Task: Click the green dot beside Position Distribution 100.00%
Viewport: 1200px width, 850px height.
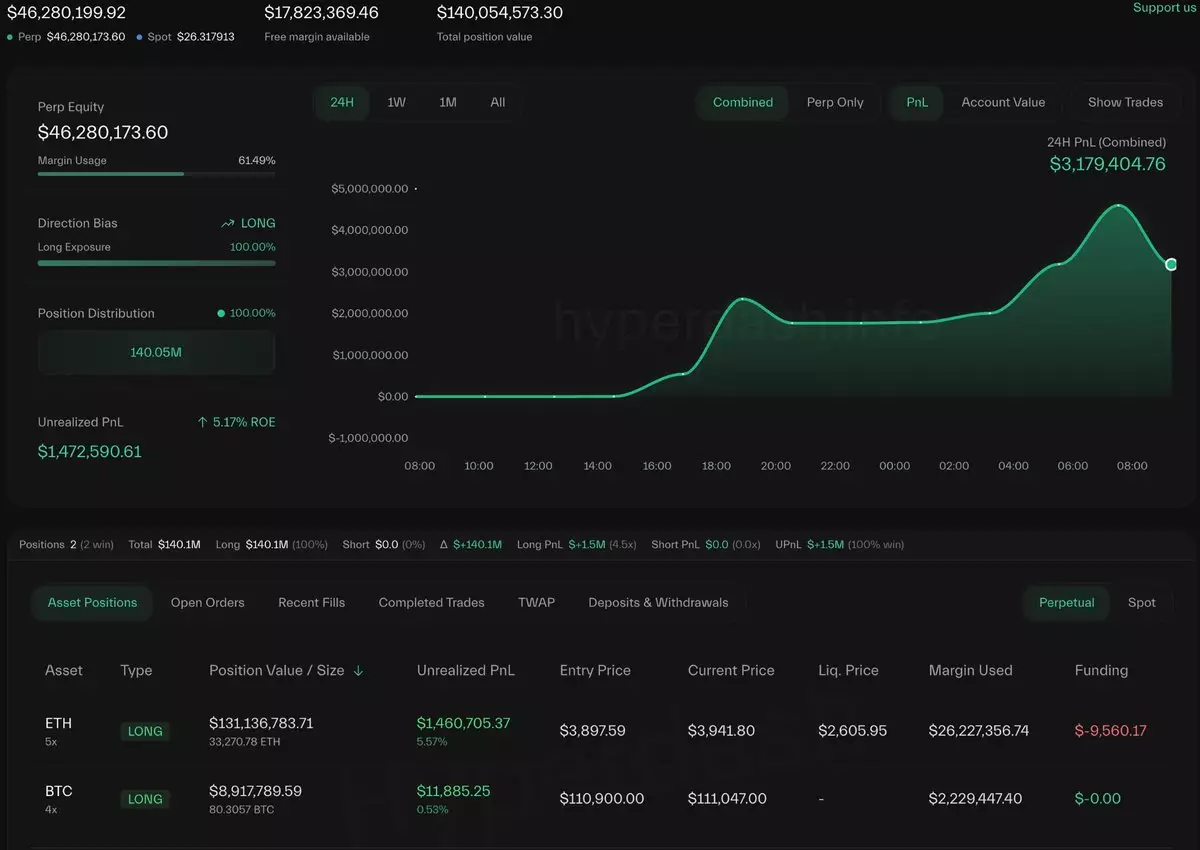Action: pyautogui.click(x=221, y=314)
